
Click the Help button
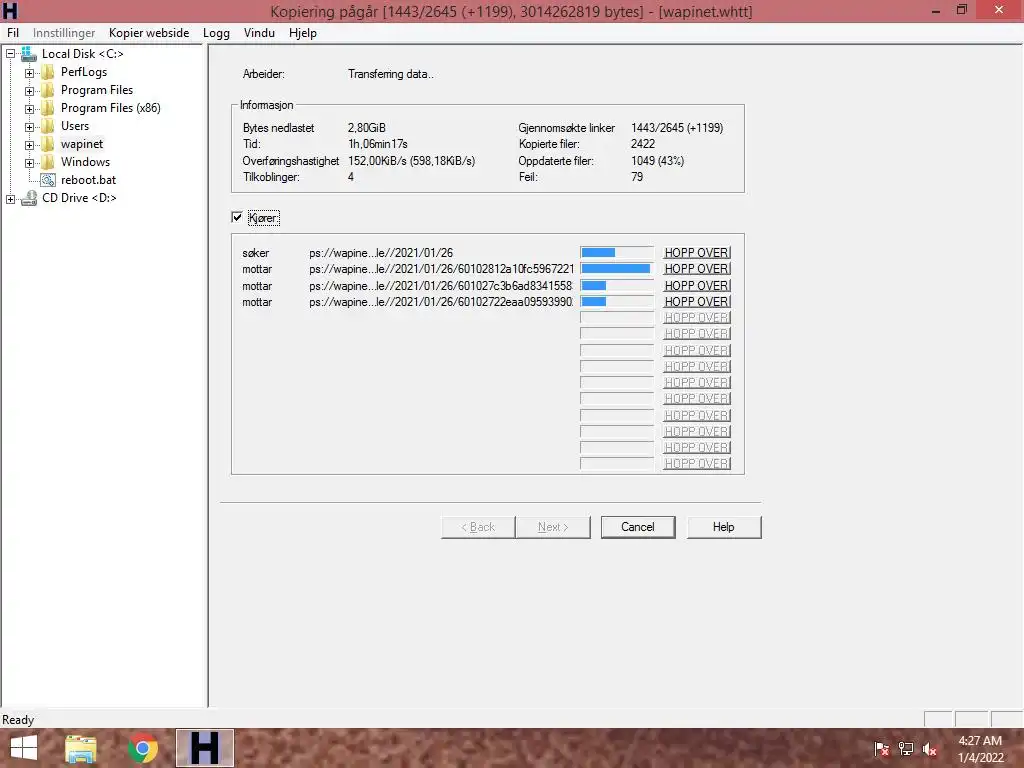click(x=724, y=527)
